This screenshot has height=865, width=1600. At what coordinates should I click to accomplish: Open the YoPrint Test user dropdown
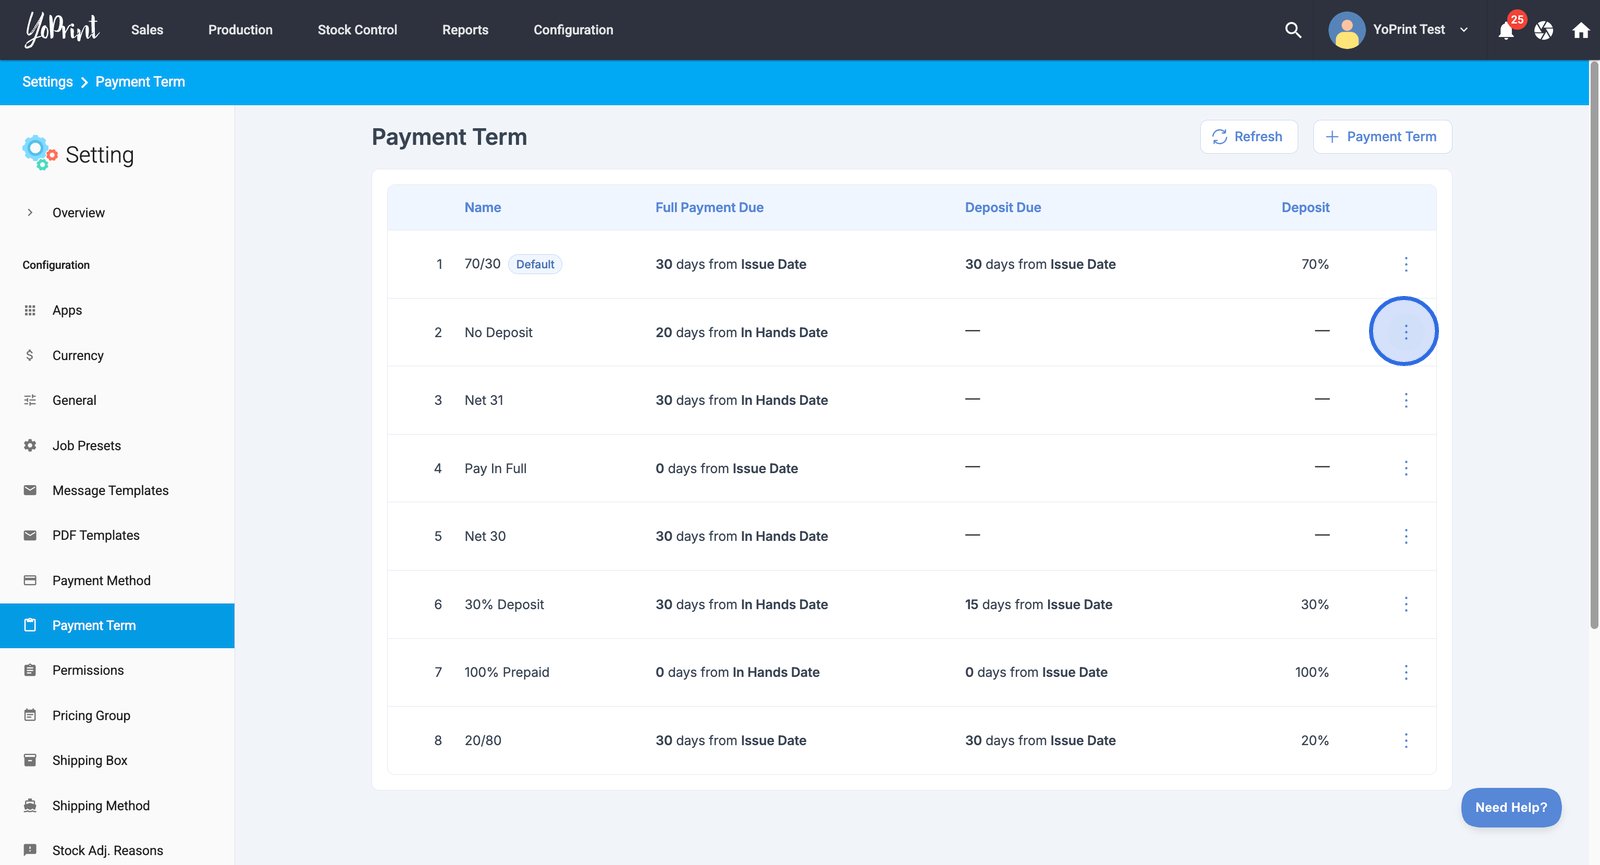(1400, 30)
